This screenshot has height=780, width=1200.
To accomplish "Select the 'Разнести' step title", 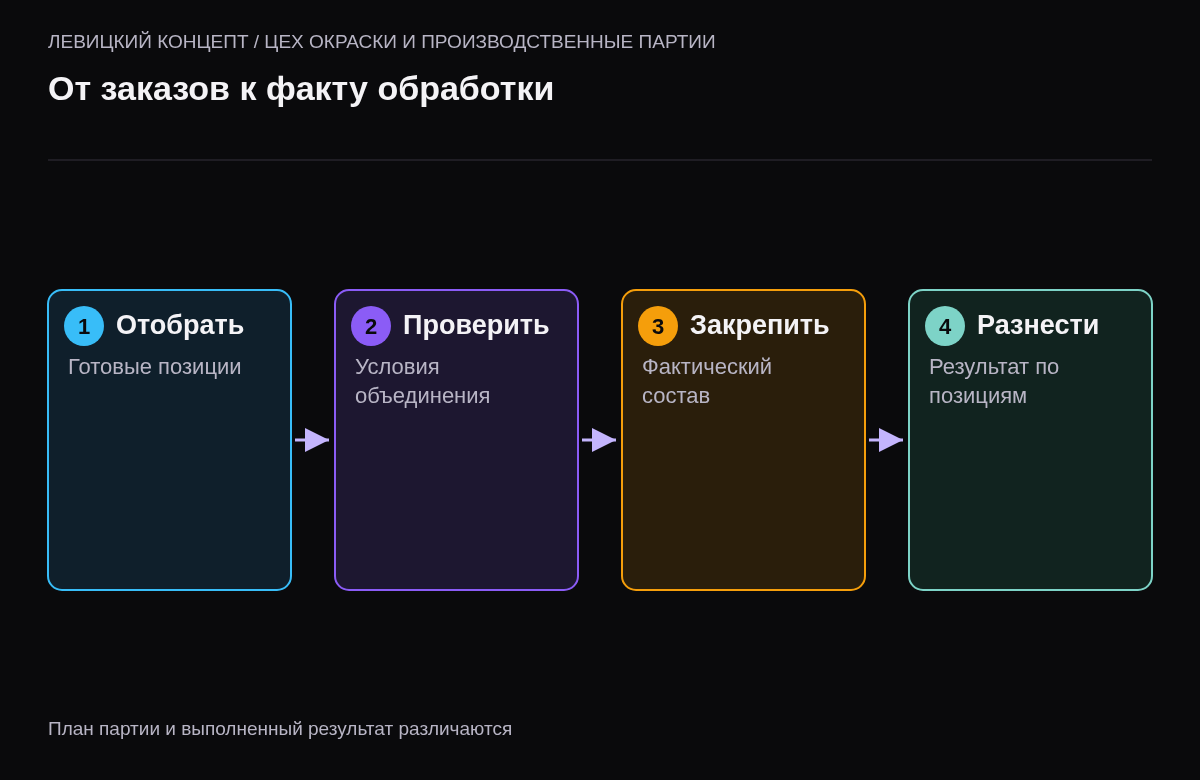I will click(1038, 325).
